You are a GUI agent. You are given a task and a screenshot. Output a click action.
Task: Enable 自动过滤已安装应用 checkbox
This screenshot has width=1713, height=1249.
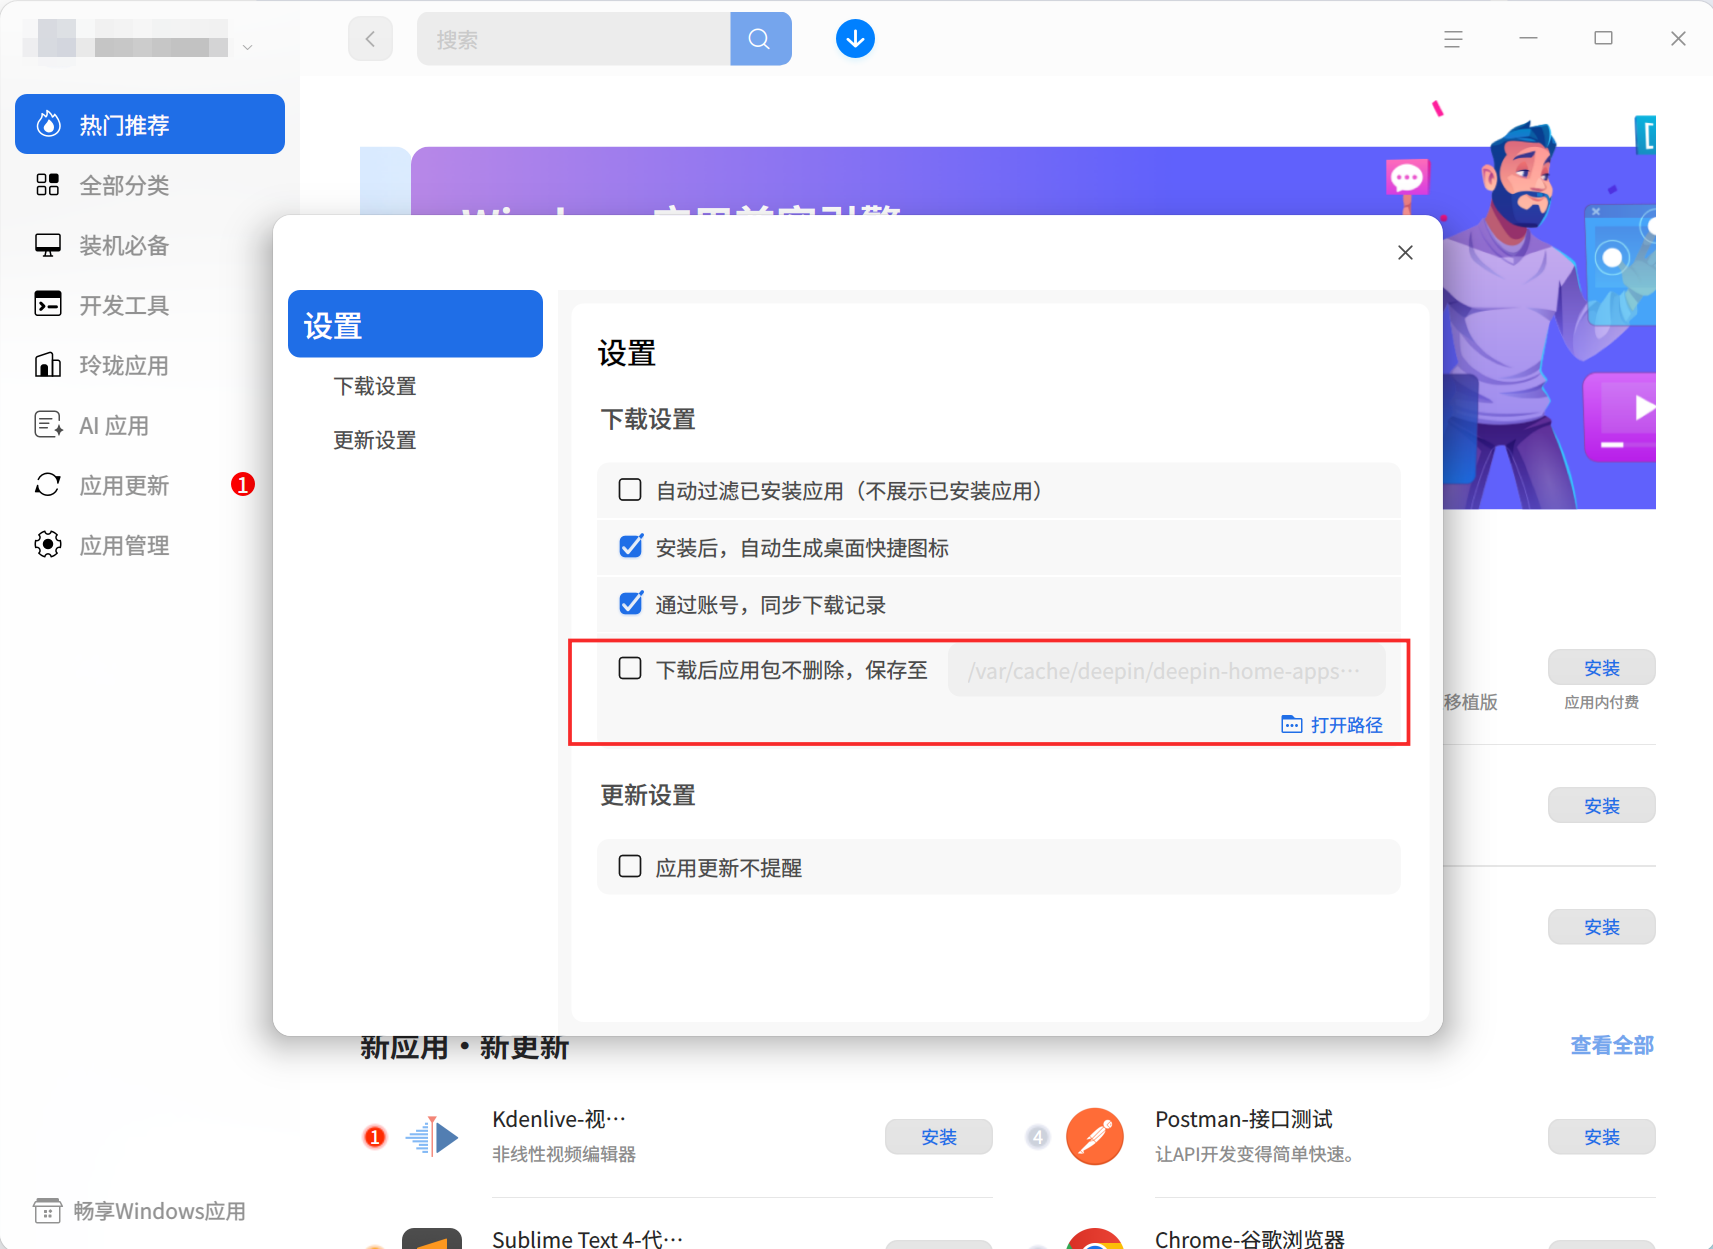630,490
